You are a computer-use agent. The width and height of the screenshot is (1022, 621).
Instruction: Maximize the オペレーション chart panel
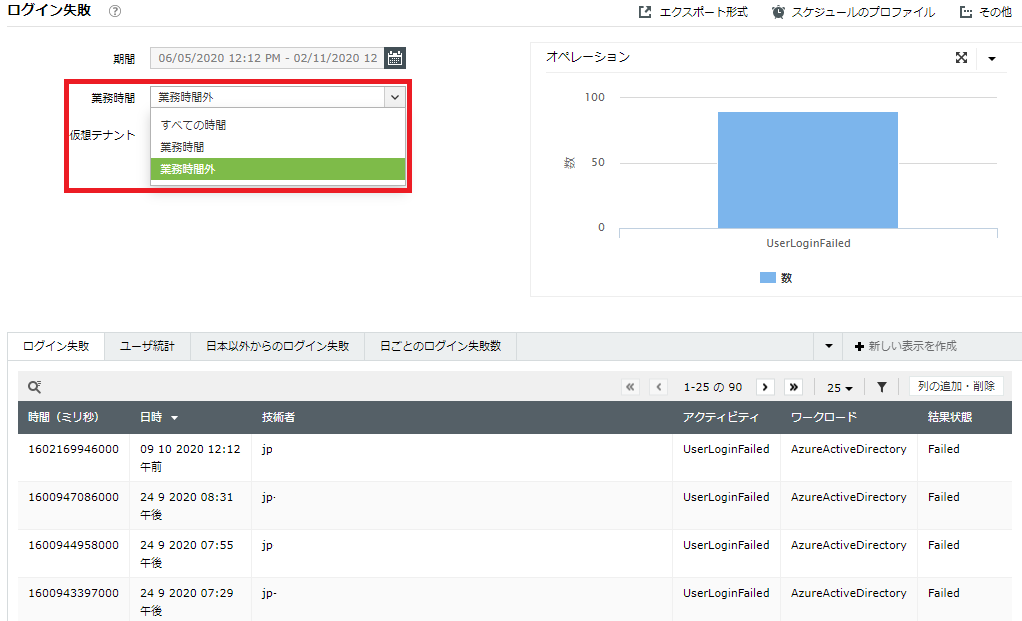(961, 57)
